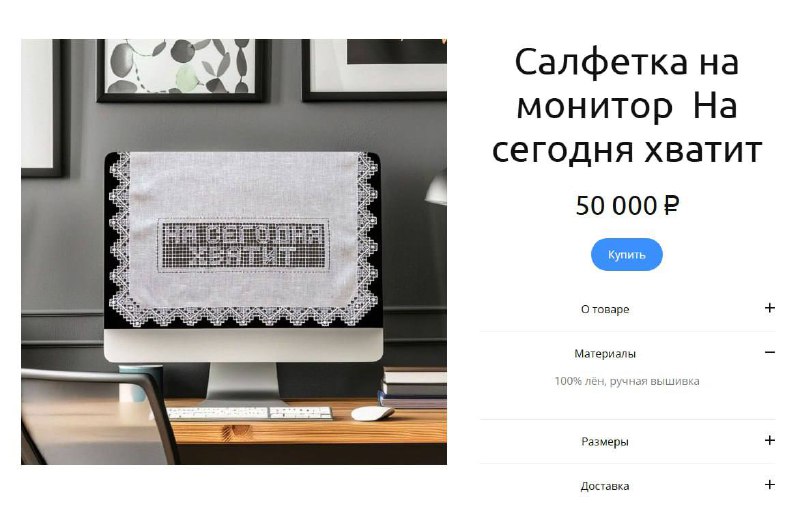Open the Доставка section label
This screenshot has height=520, width=800.
[605, 486]
